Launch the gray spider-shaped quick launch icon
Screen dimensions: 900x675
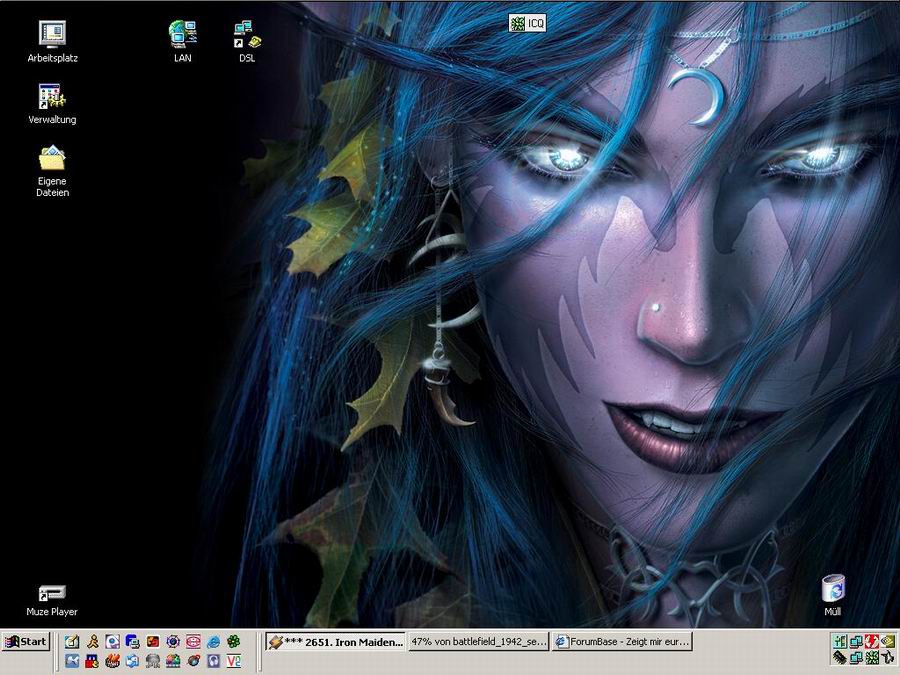click(x=153, y=661)
